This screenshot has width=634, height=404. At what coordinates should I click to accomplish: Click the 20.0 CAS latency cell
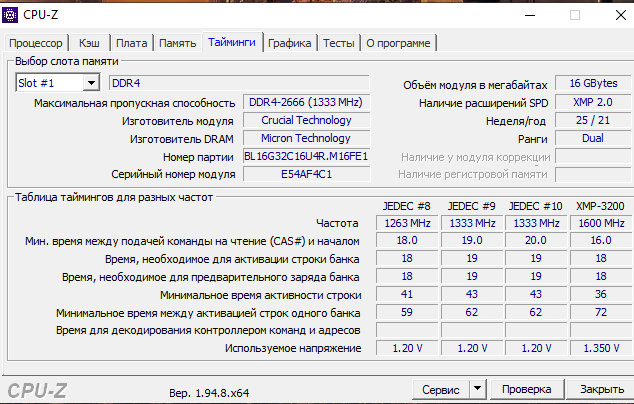(x=536, y=240)
